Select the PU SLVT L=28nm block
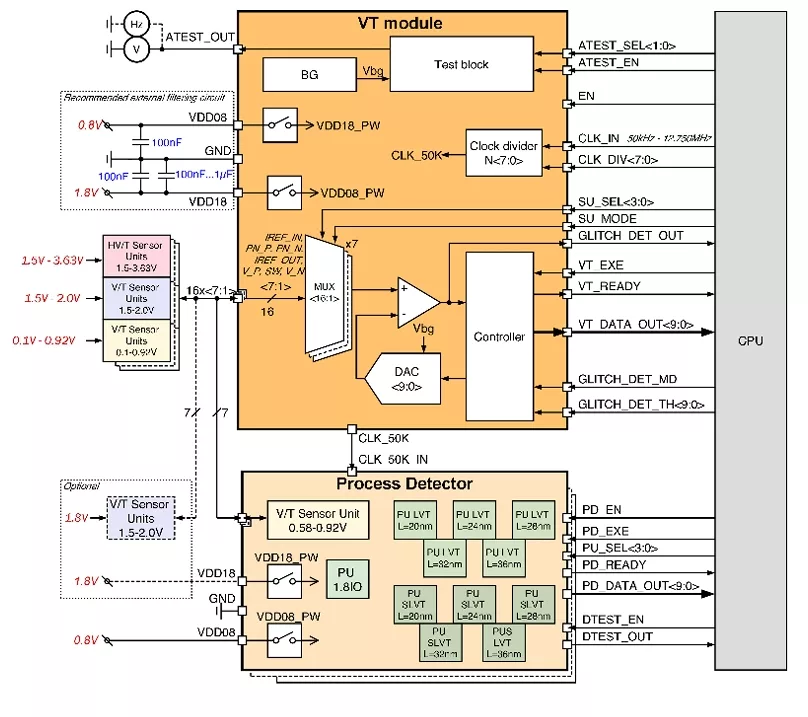The height and width of the screenshot is (717, 808). tap(533, 603)
